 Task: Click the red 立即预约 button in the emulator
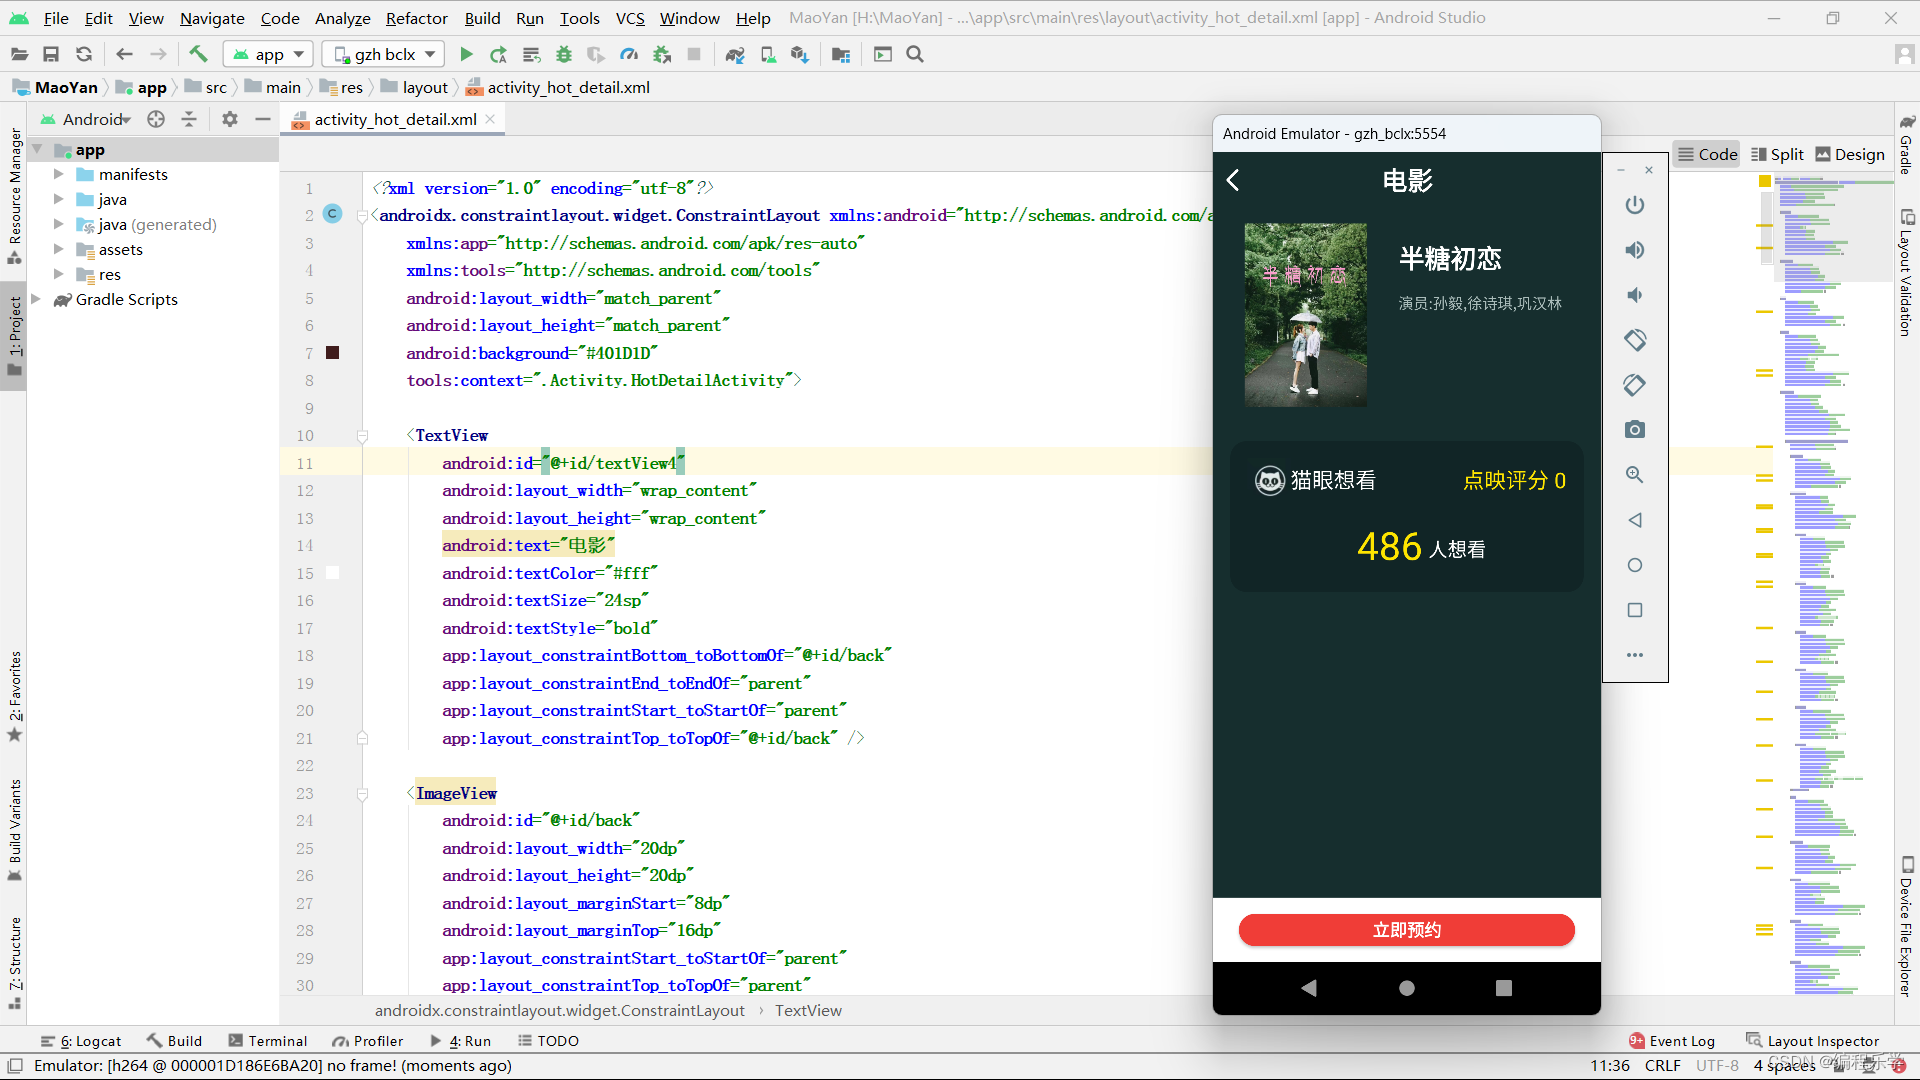coord(1406,930)
